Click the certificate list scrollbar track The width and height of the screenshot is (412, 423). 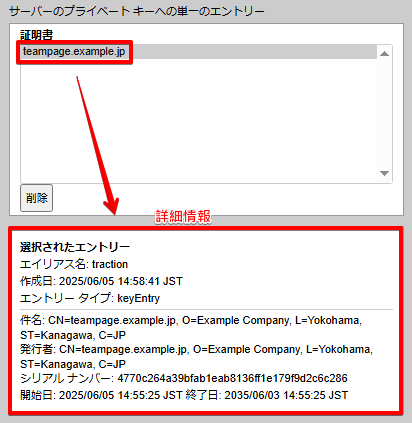(x=384, y=113)
